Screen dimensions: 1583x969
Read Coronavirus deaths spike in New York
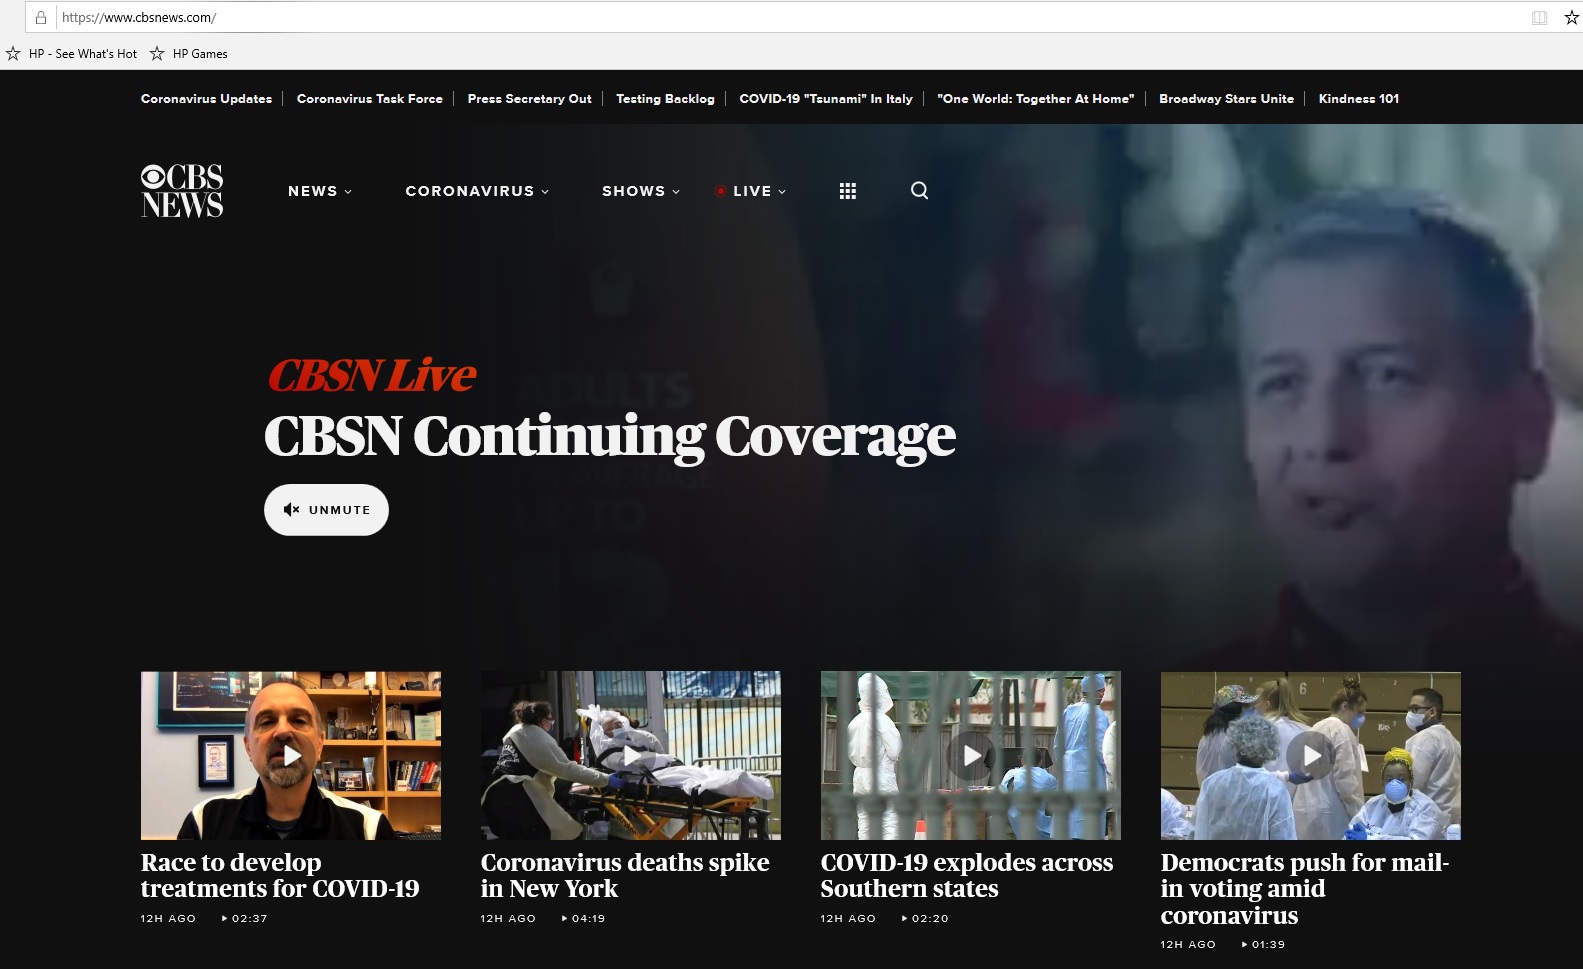tap(625, 875)
